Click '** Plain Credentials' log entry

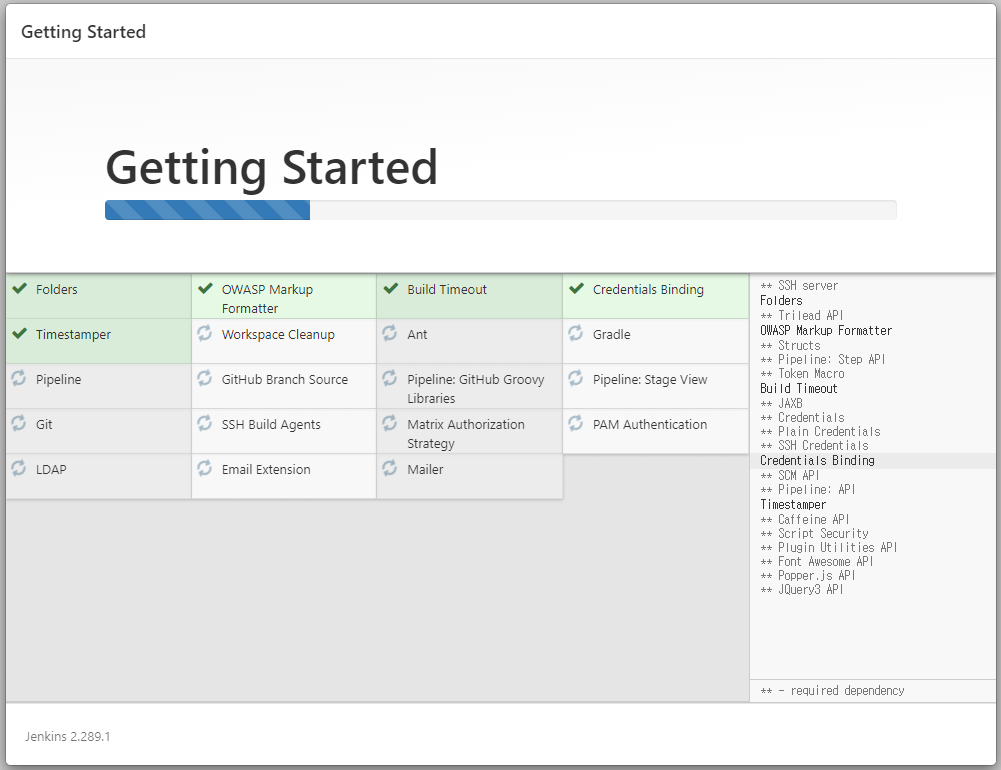pos(820,432)
